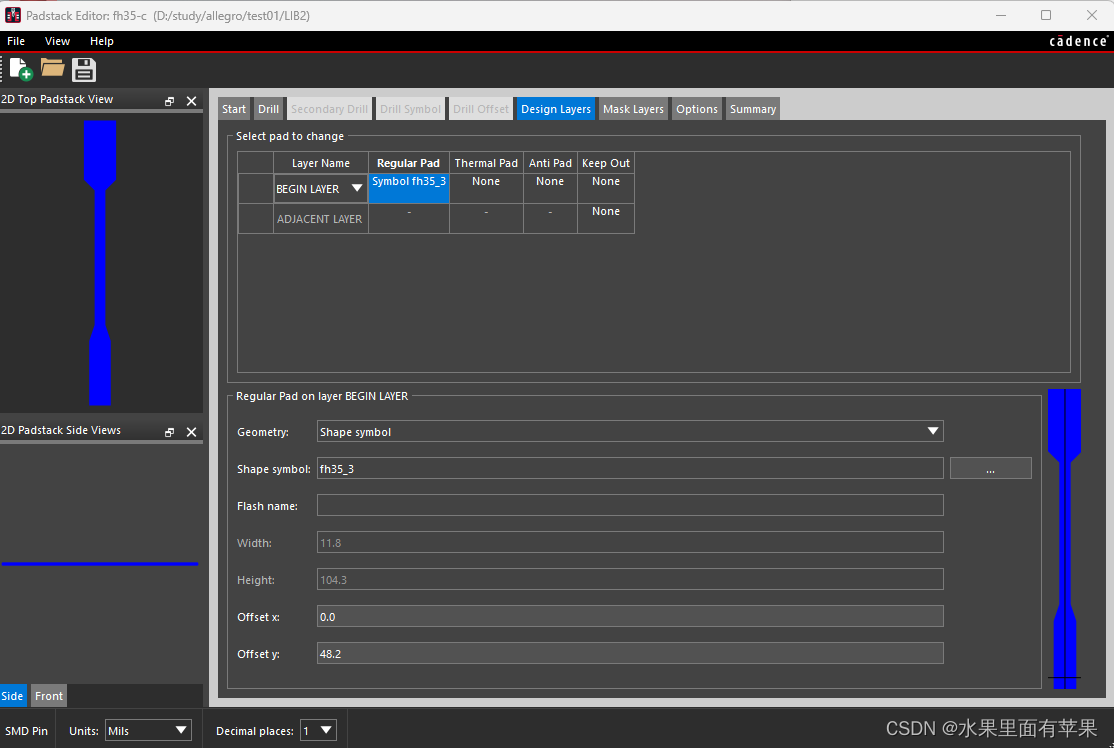Switch to the Front side view
The width and height of the screenshot is (1114, 748).
pos(48,696)
